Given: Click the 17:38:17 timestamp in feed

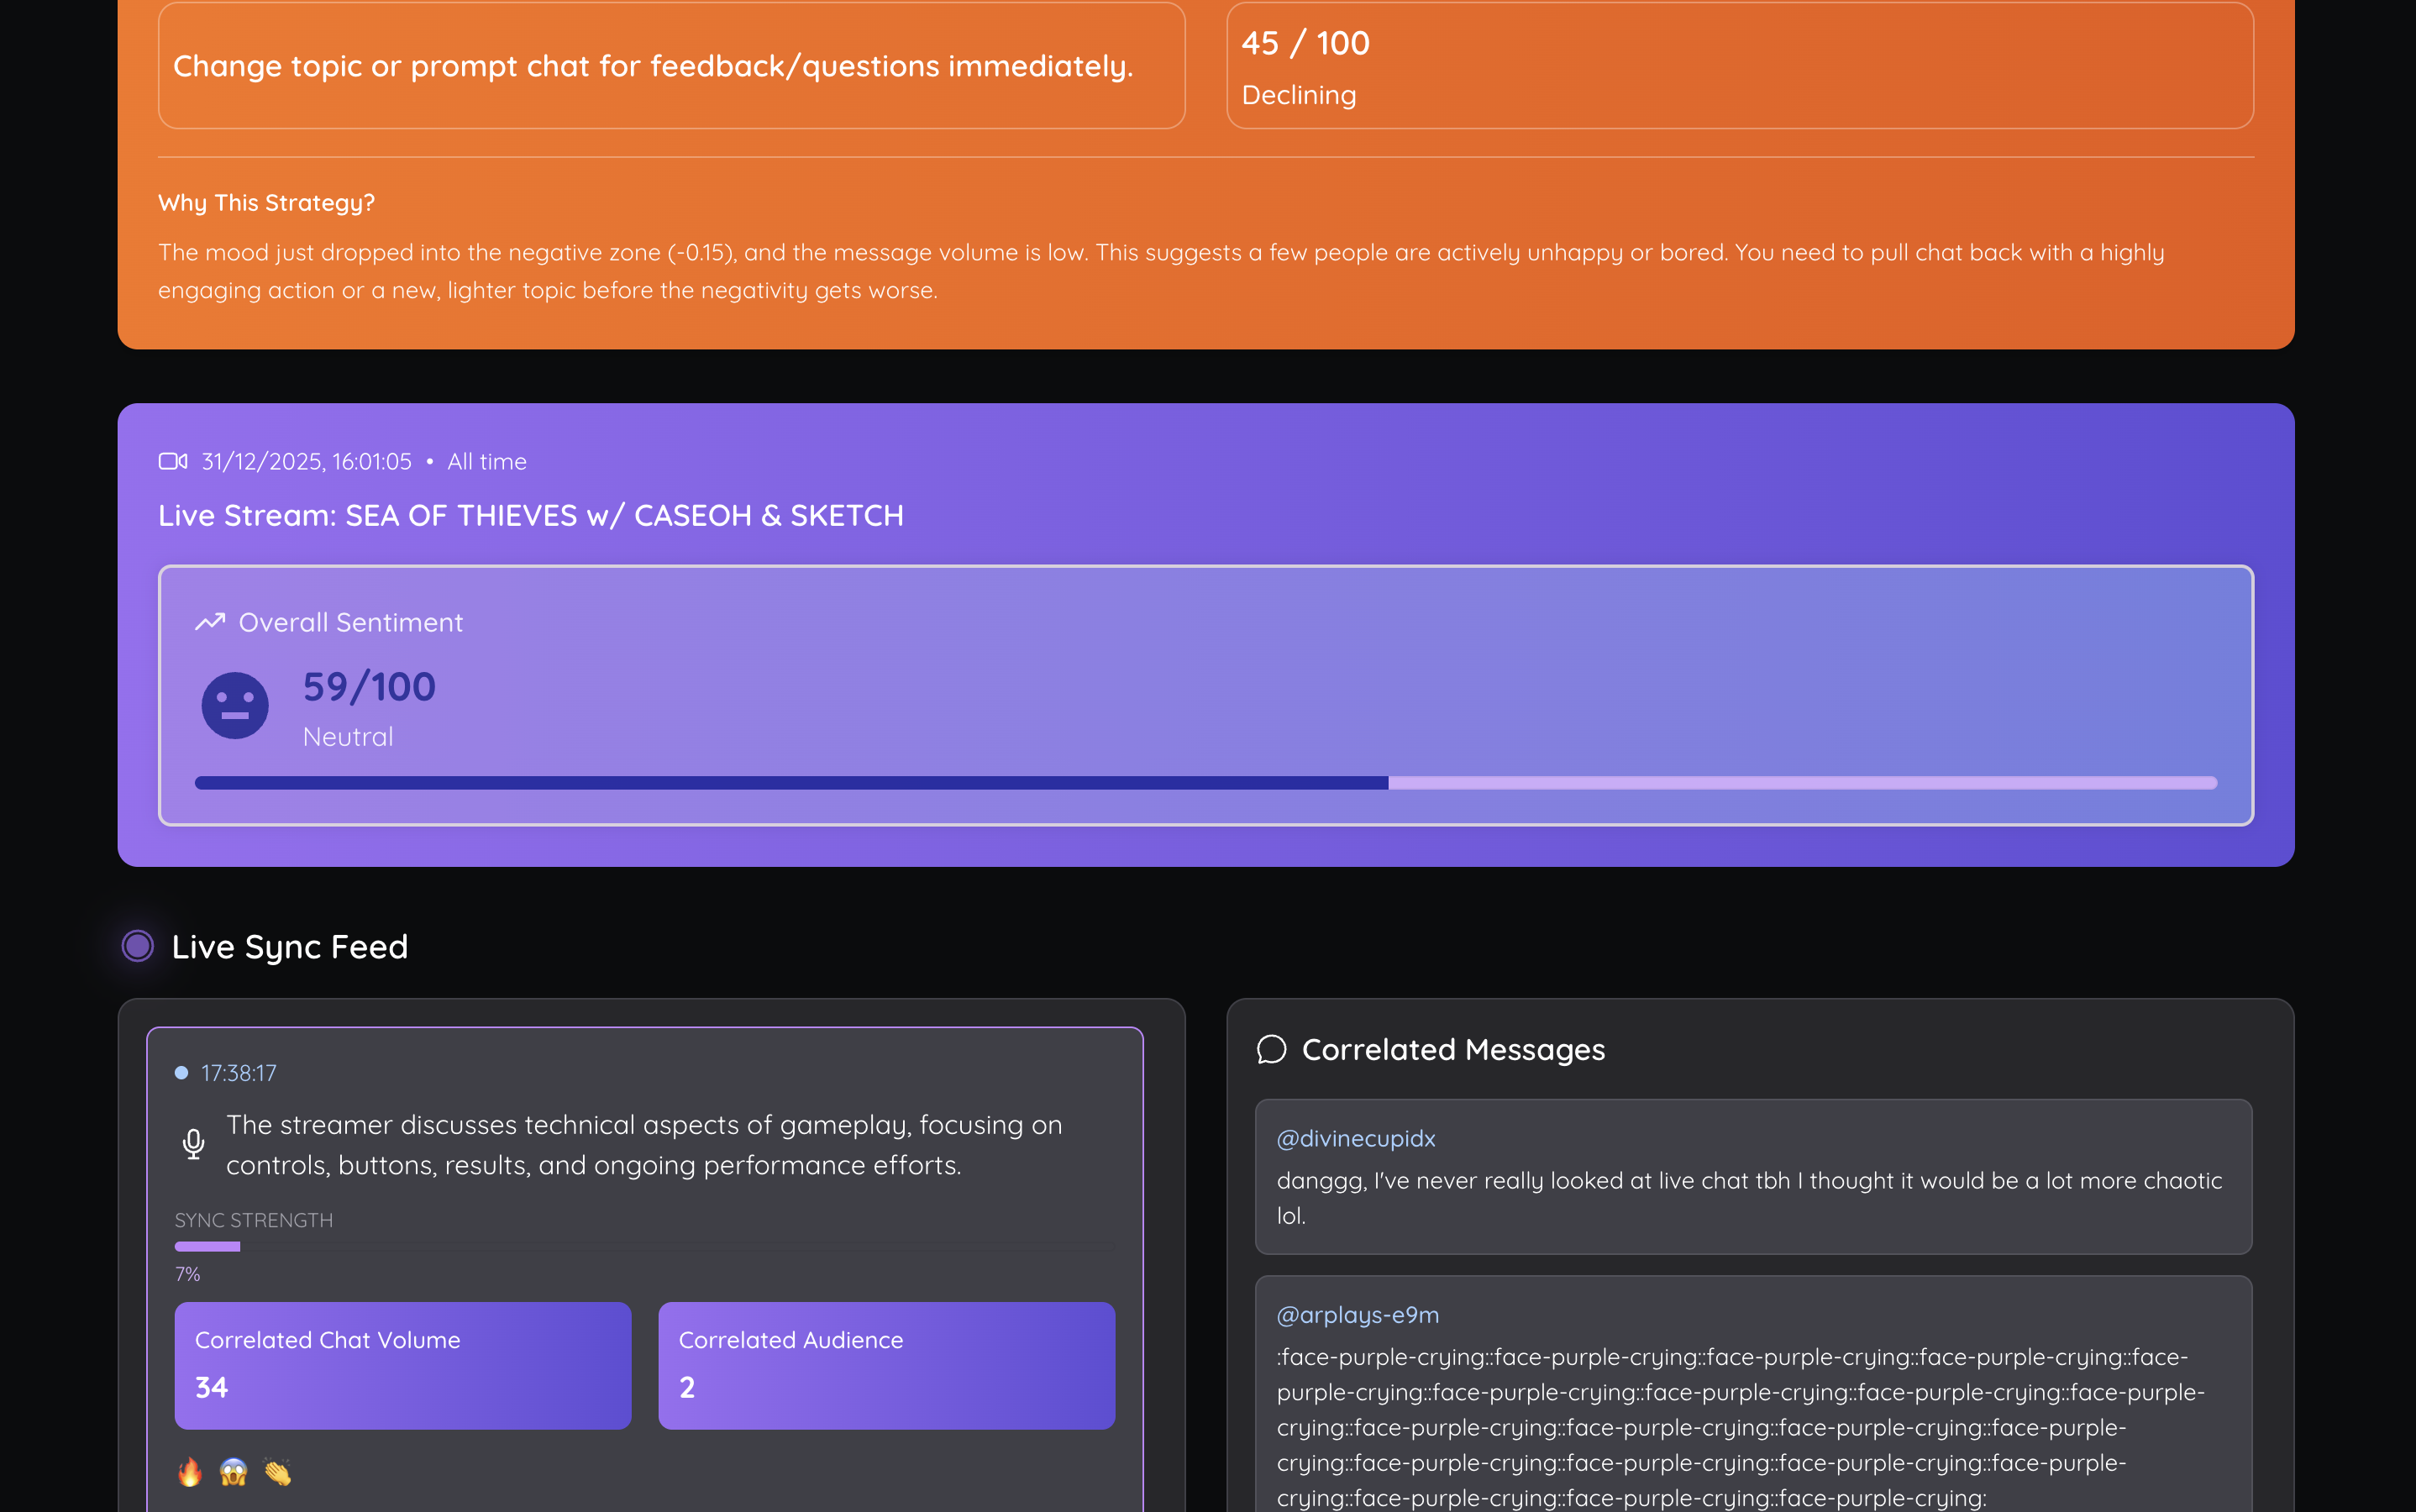Looking at the screenshot, I should point(238,1073).
